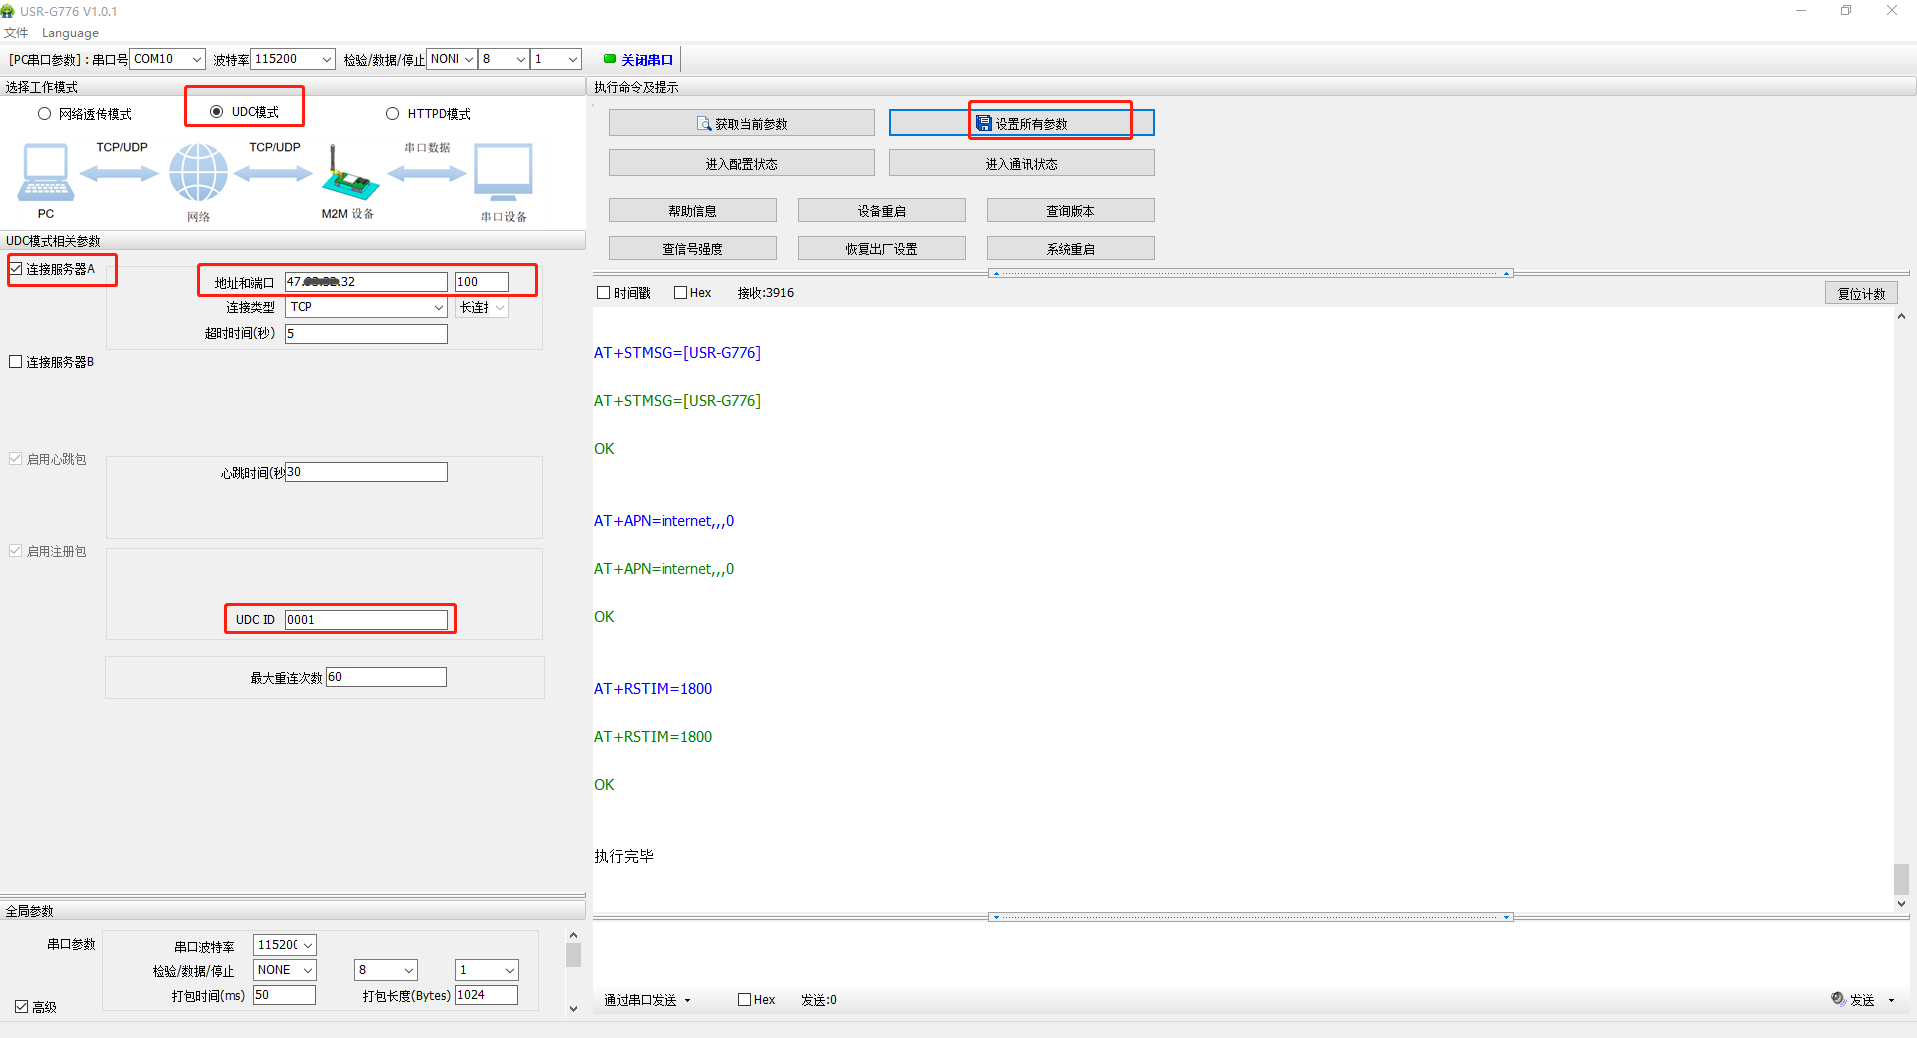Toggle the 时间戳 checkbox
This screenshot has height=1038, width=1917.
[x=604, y=293]
